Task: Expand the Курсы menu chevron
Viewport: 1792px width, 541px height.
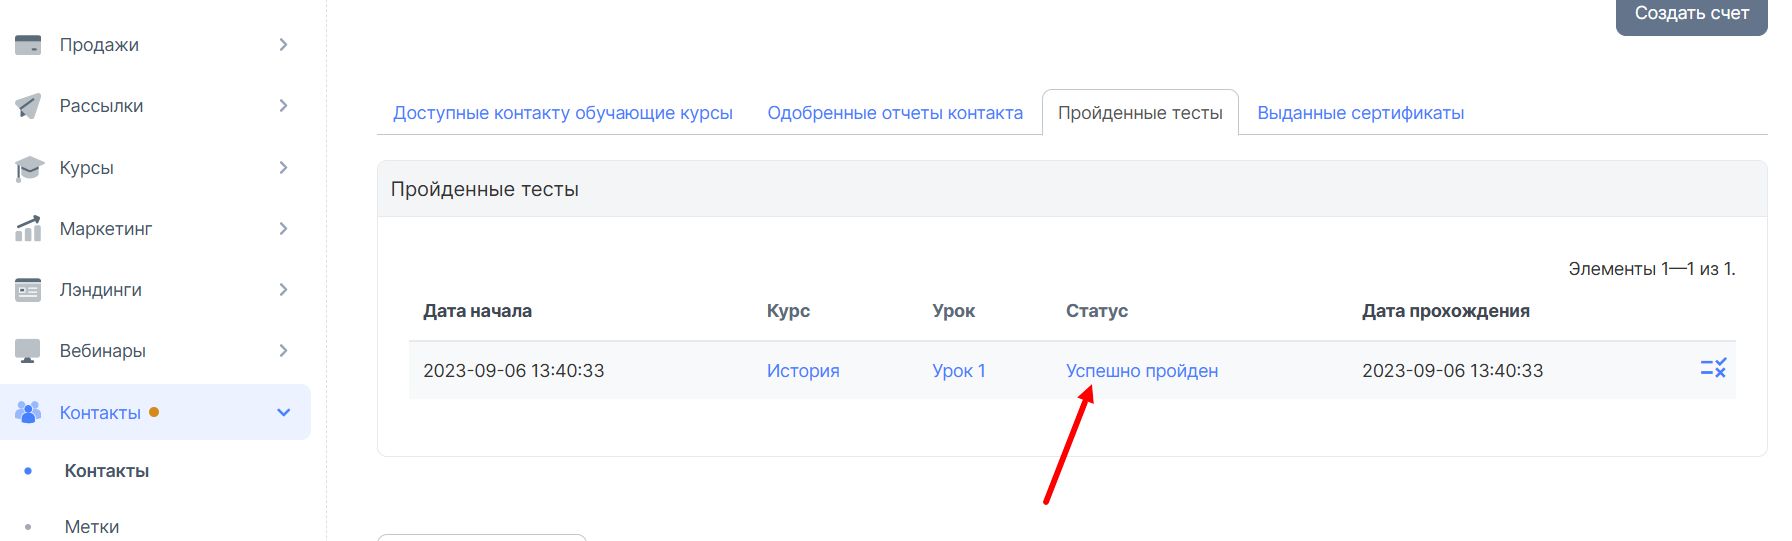Action: [x=283, y=168]
